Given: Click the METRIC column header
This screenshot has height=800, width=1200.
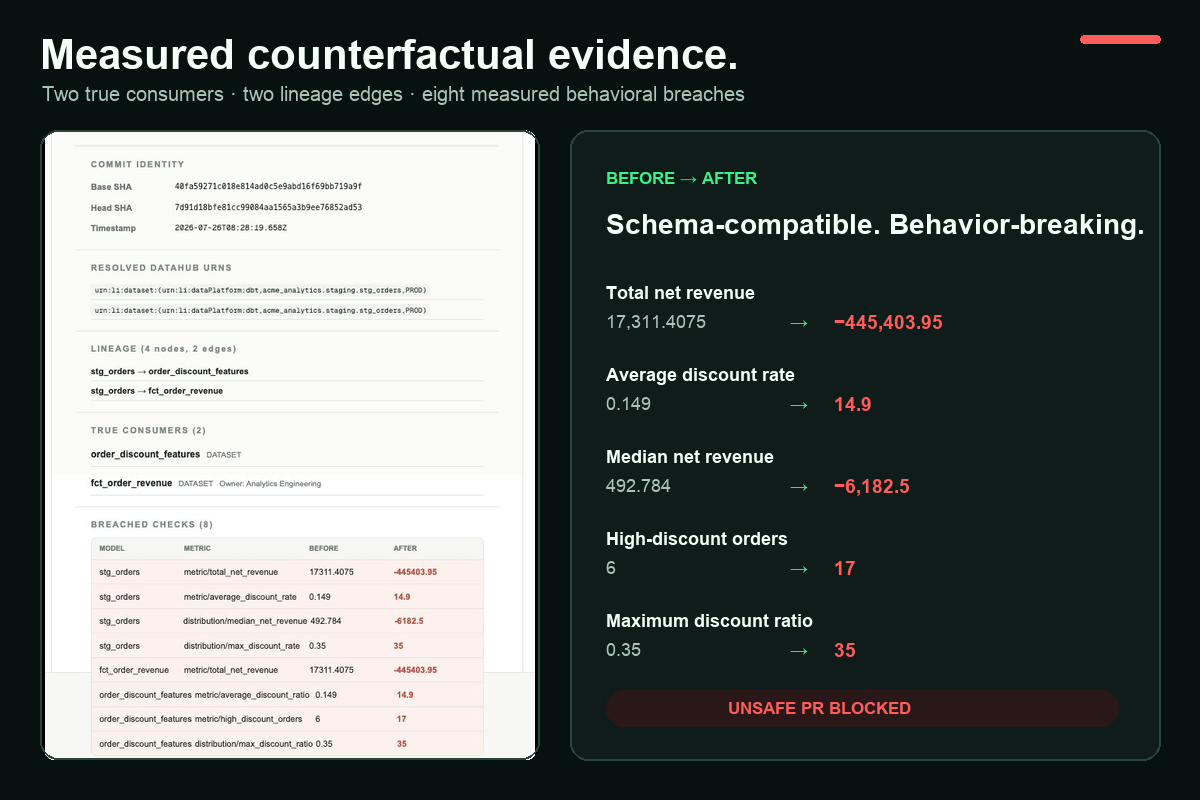Looking at the screenshot, I should coord(197,549).
